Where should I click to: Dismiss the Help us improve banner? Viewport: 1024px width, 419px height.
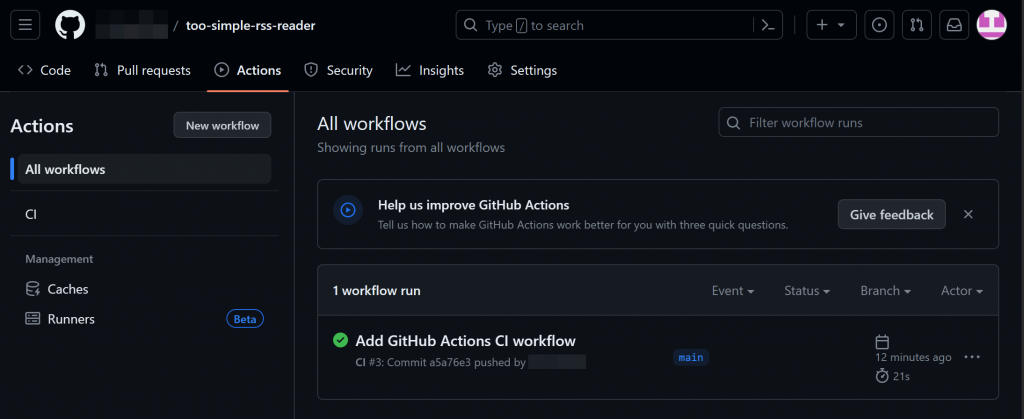(968, 214)
